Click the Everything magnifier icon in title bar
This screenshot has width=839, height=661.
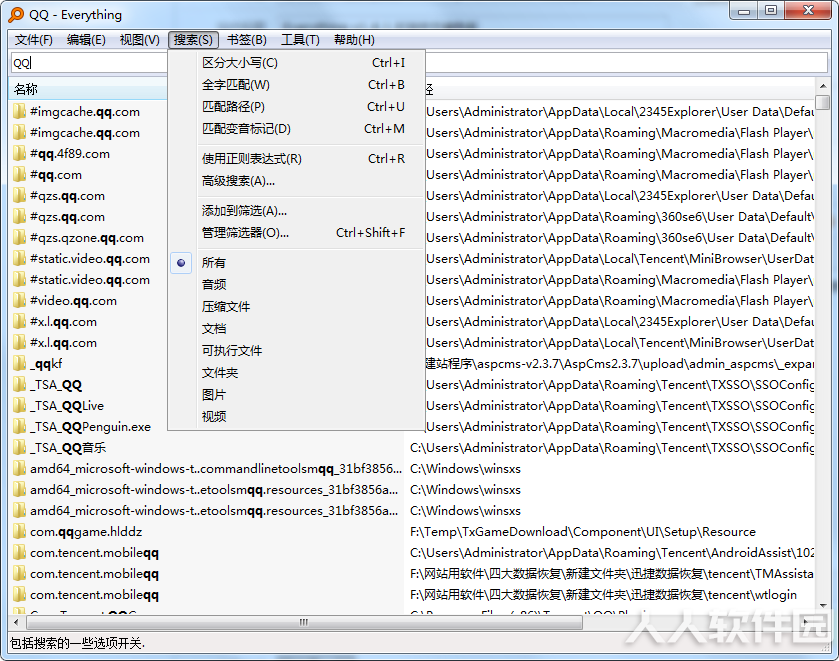point(16,14)
